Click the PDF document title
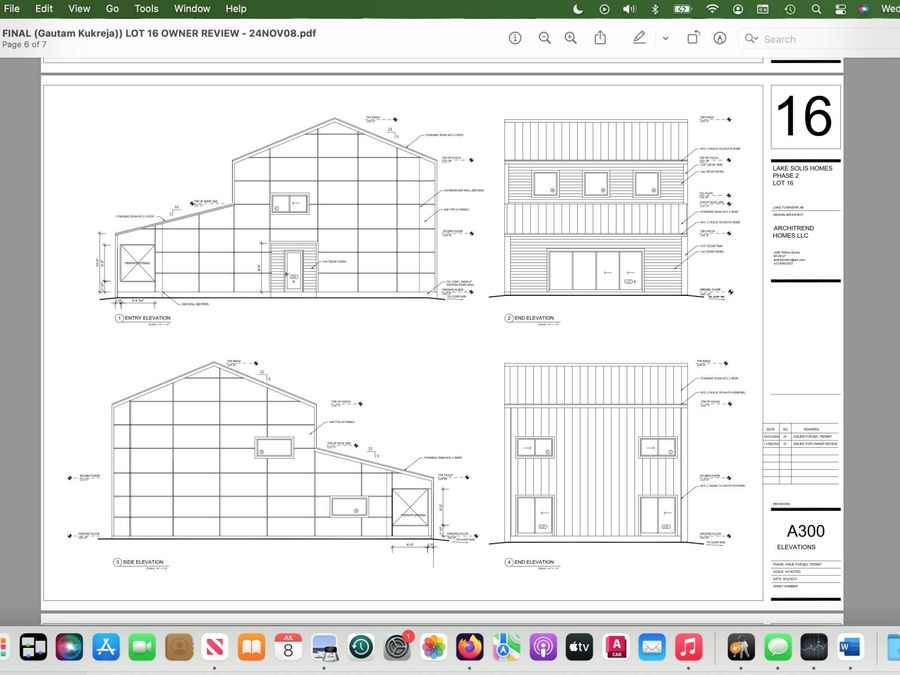Viewport: 900px width, 675px height. 159,33
